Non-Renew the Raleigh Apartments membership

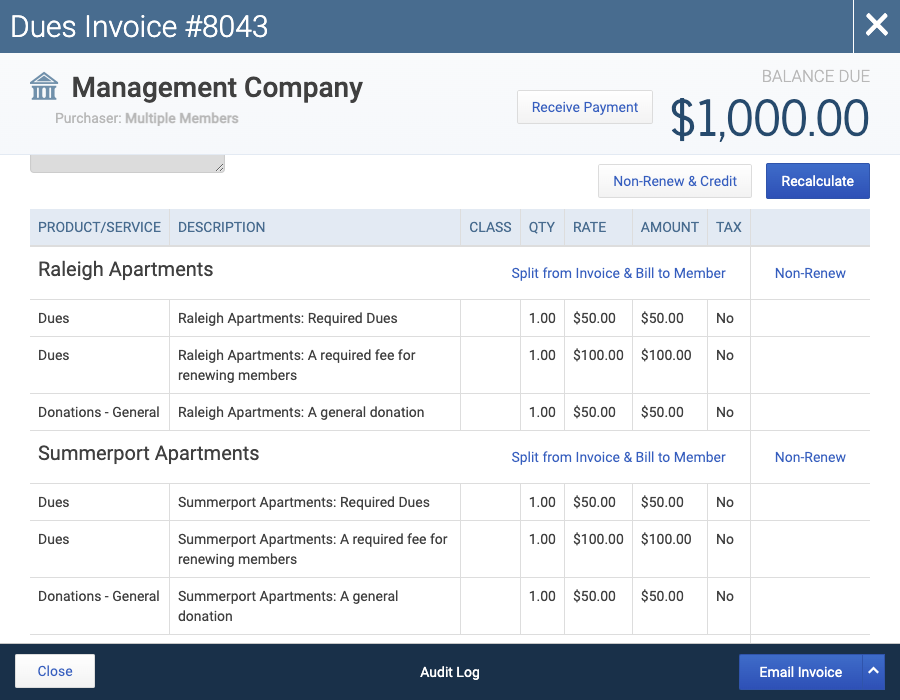[810, 273]
